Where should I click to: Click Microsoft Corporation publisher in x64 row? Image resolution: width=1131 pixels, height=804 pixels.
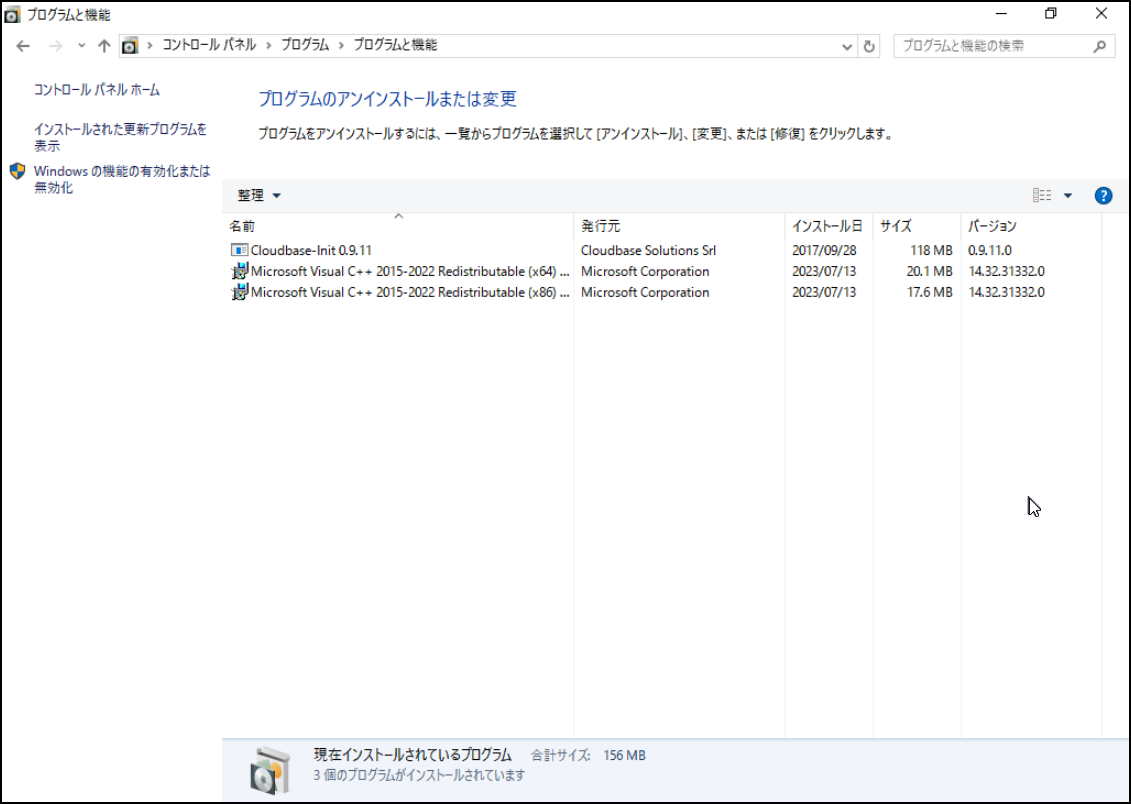tap(644, 271)
